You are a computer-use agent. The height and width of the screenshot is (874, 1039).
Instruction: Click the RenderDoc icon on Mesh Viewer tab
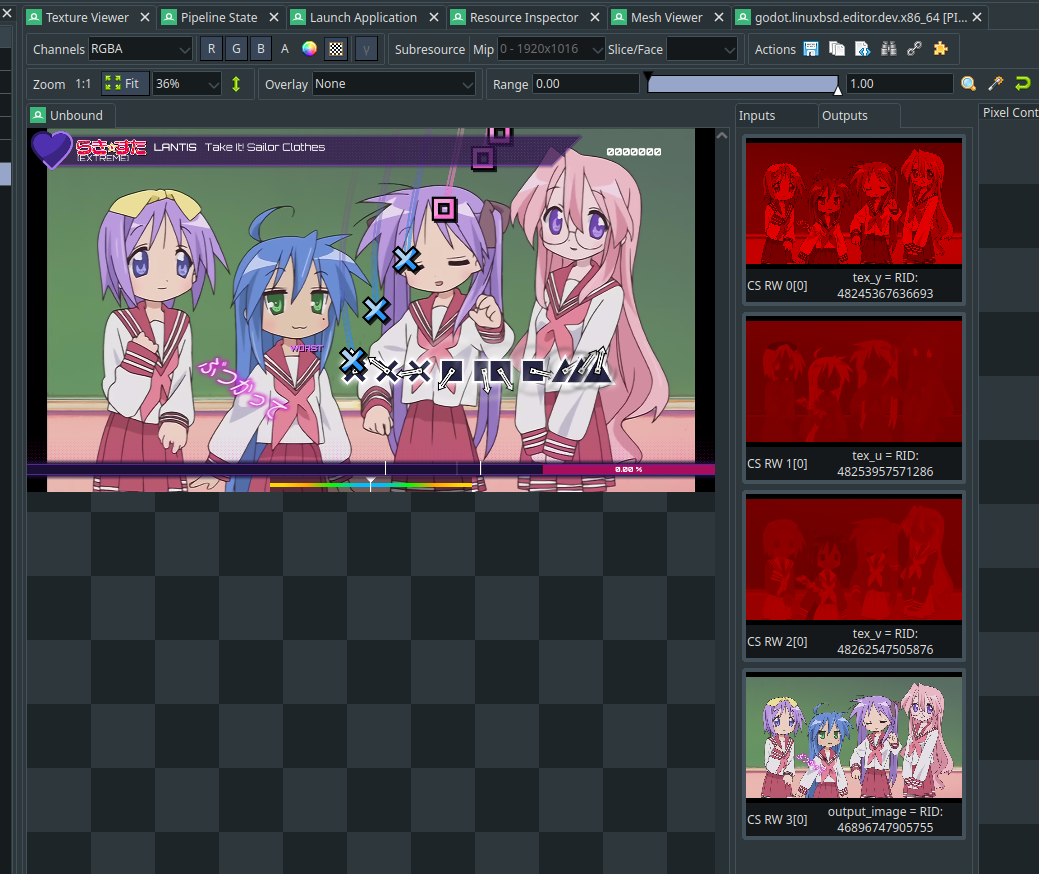(x=619, y=17)
